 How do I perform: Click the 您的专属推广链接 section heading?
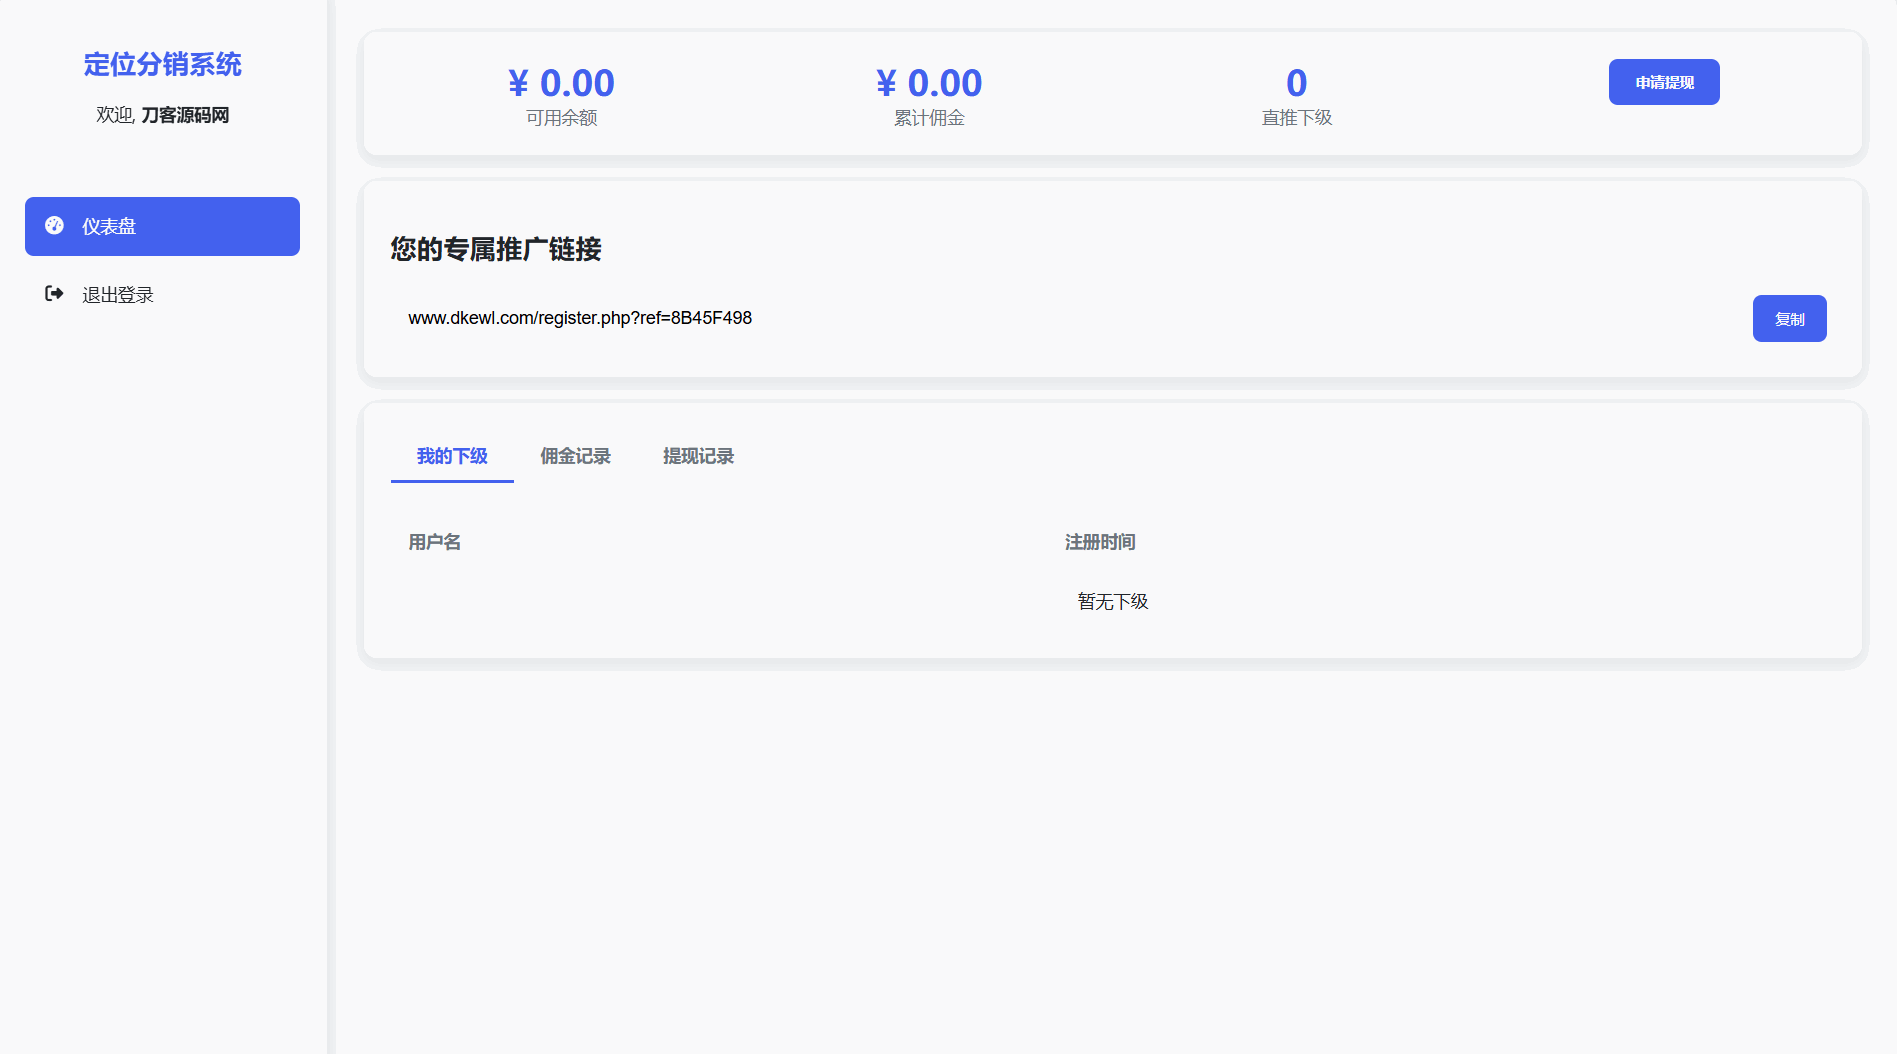coord(496,249)
